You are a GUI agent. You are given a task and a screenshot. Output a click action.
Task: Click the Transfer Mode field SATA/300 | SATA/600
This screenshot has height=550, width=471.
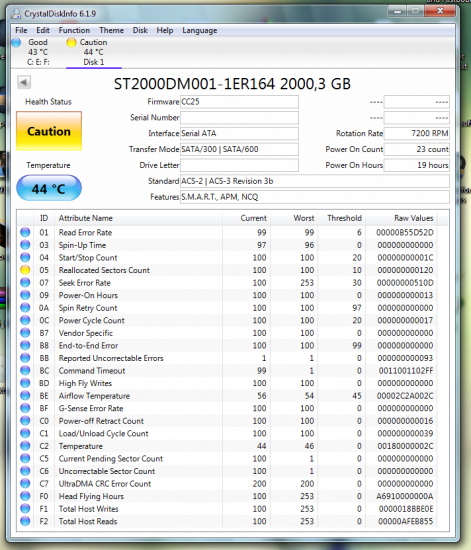[239, 149]
